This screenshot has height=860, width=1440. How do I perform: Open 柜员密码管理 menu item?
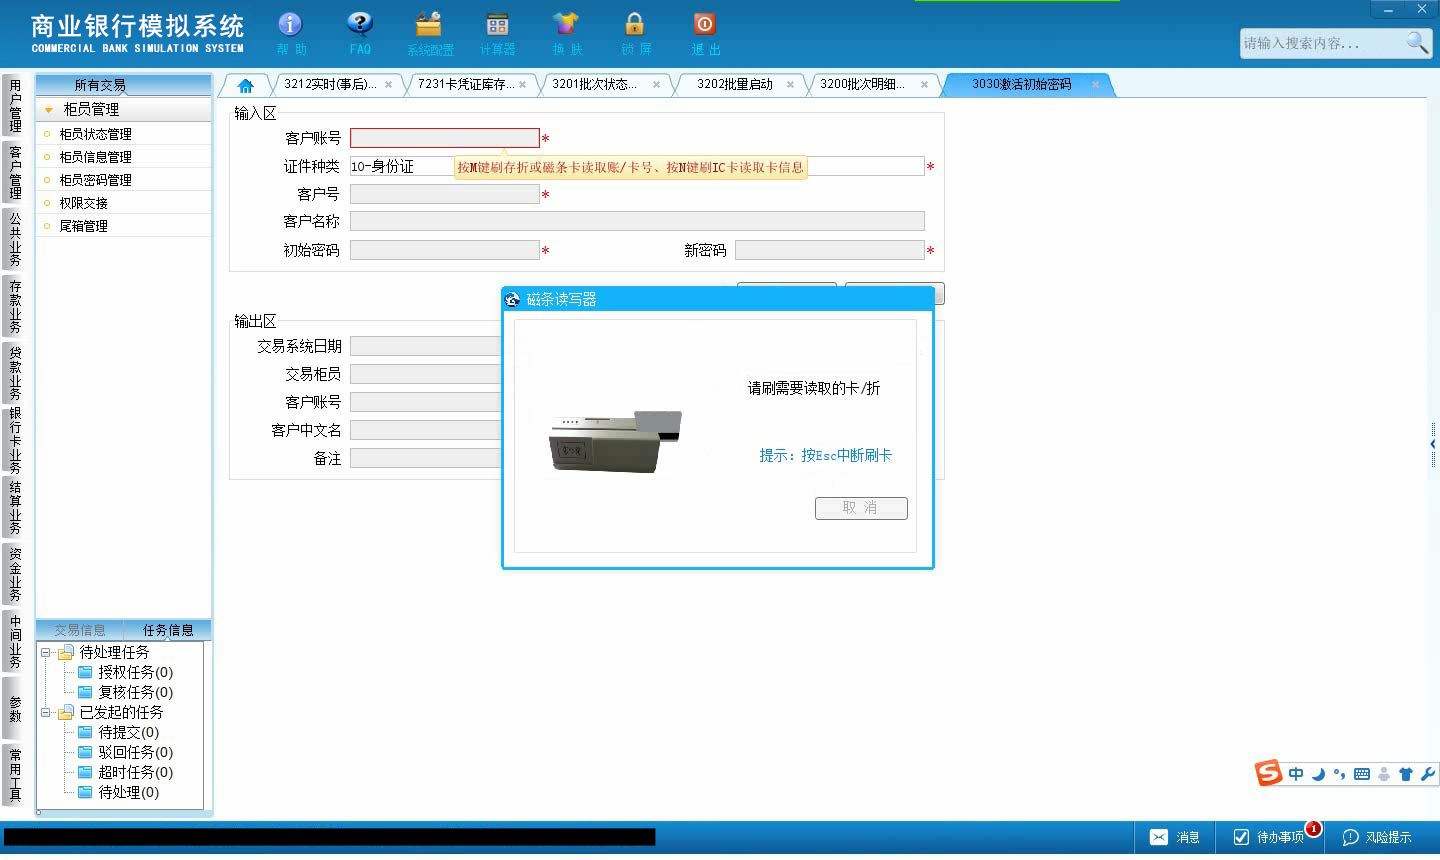[124, 180]
